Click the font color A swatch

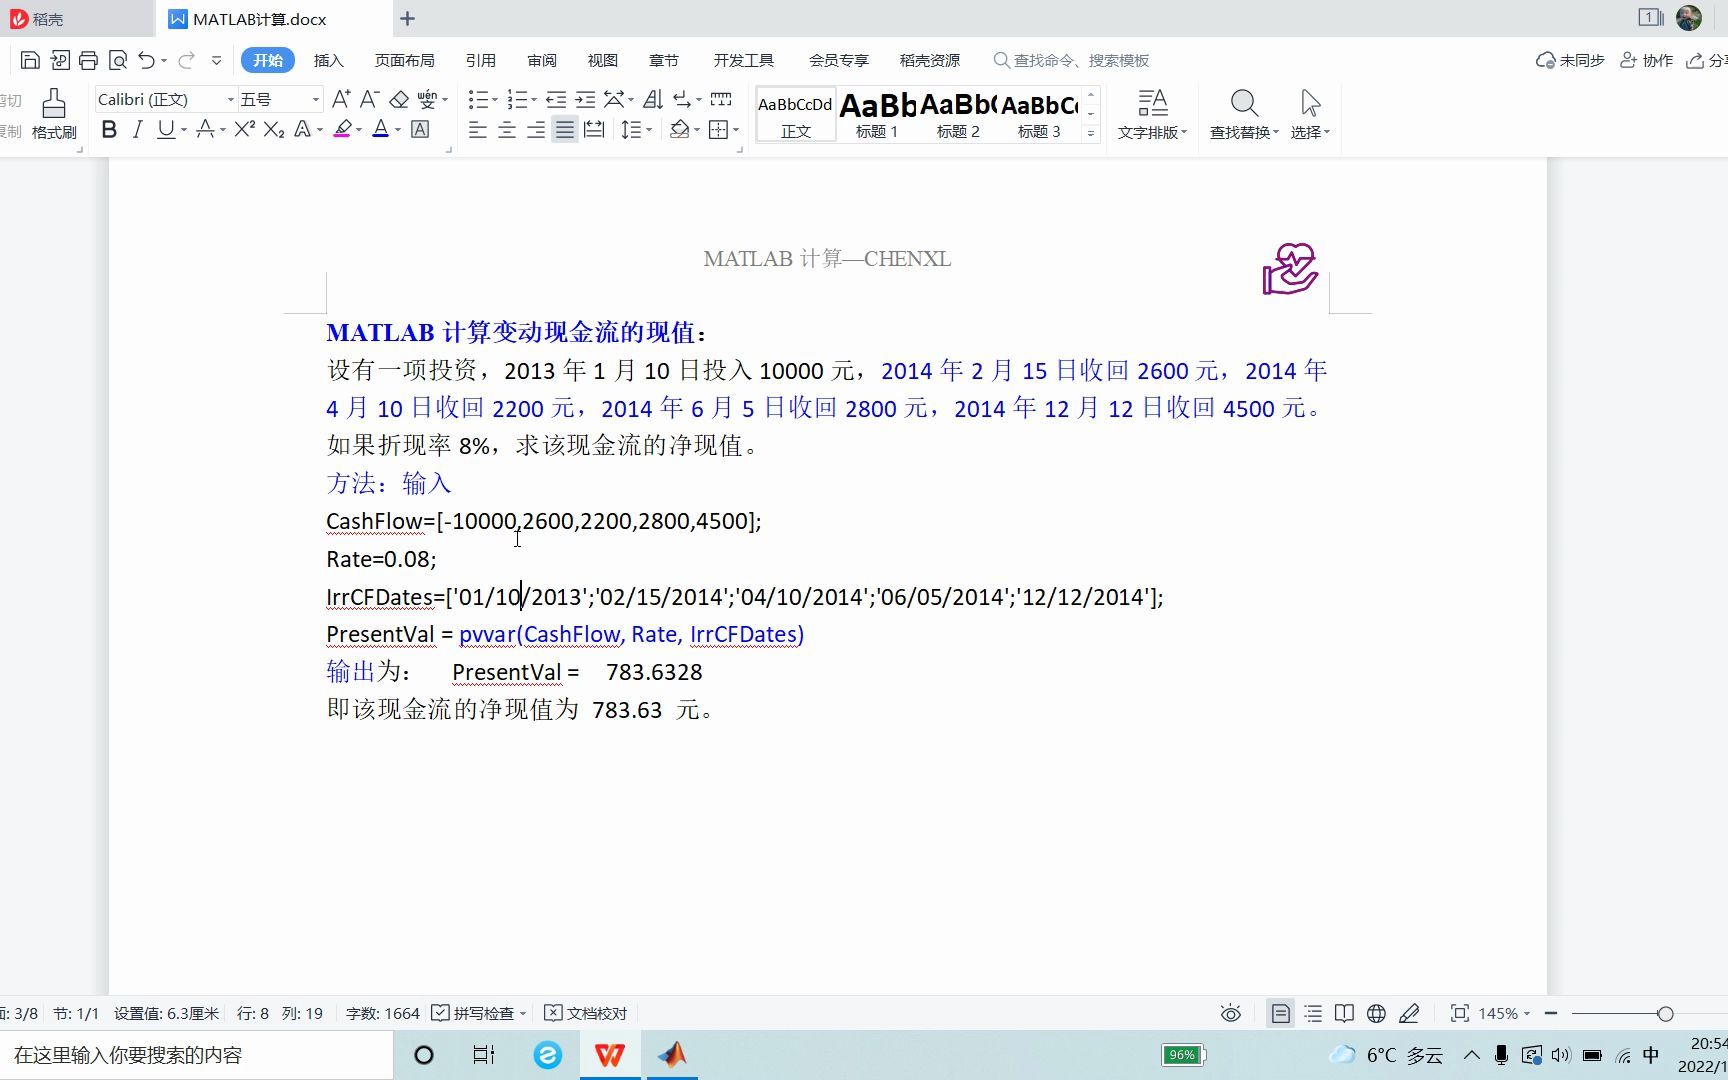380,129
